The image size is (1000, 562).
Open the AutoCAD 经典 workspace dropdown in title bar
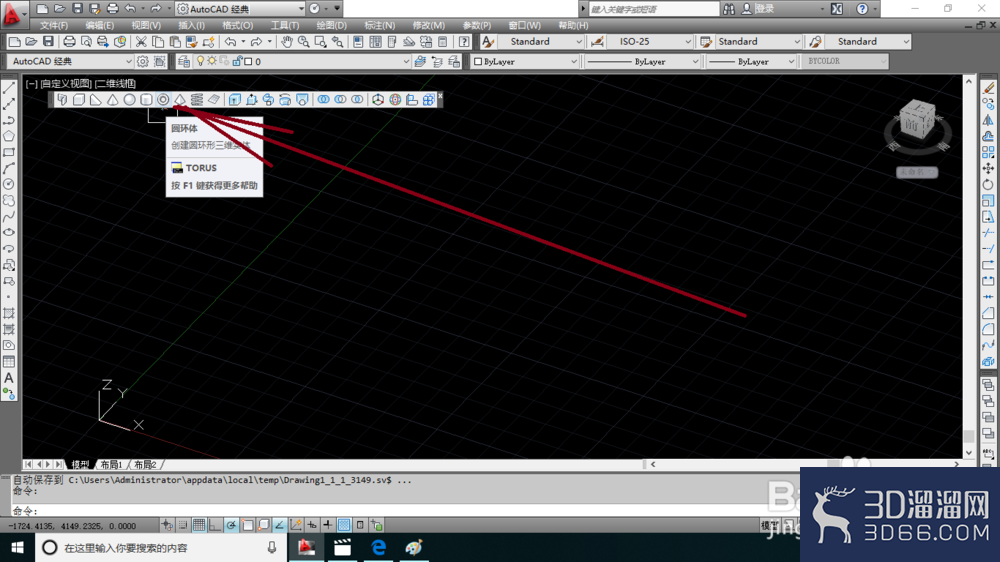coord(240,9)
